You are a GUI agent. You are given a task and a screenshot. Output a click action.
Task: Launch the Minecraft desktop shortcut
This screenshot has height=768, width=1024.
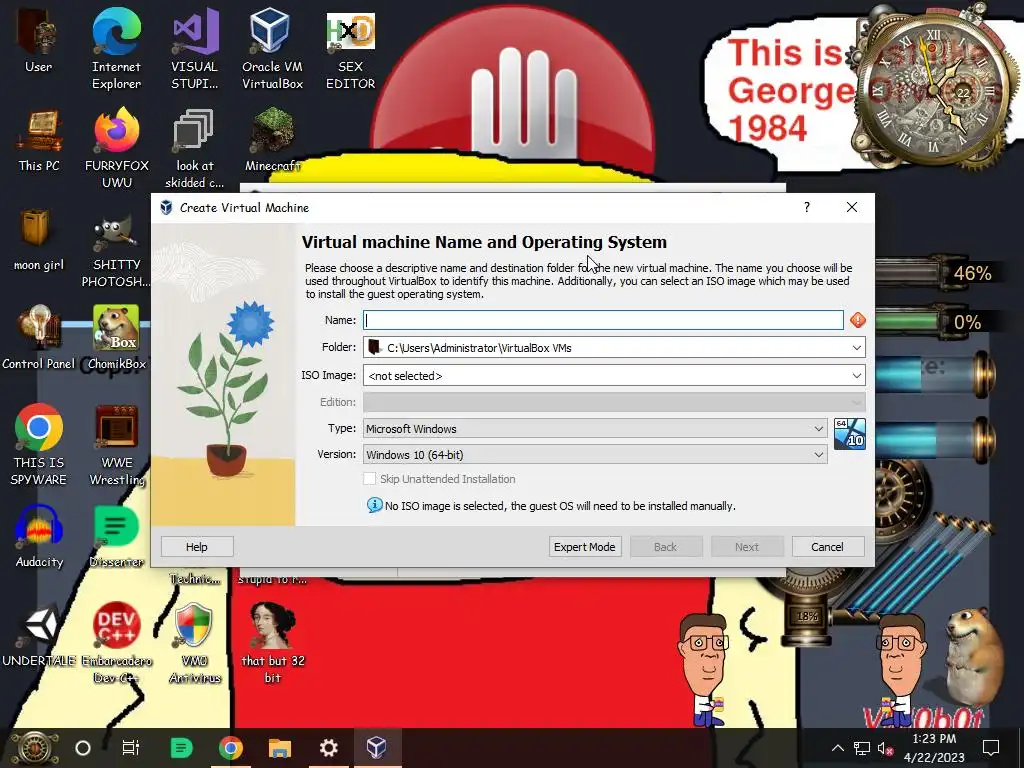coord(272,140)
